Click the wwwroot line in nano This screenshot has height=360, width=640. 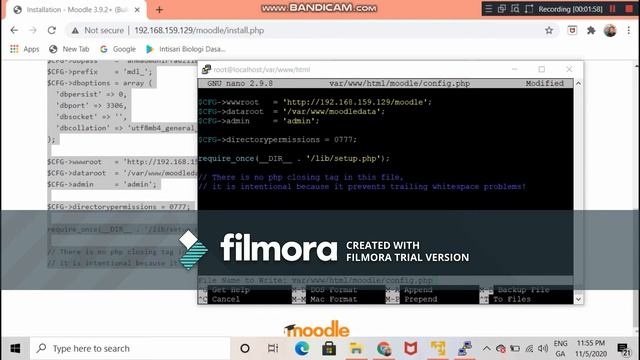[315, 102]
